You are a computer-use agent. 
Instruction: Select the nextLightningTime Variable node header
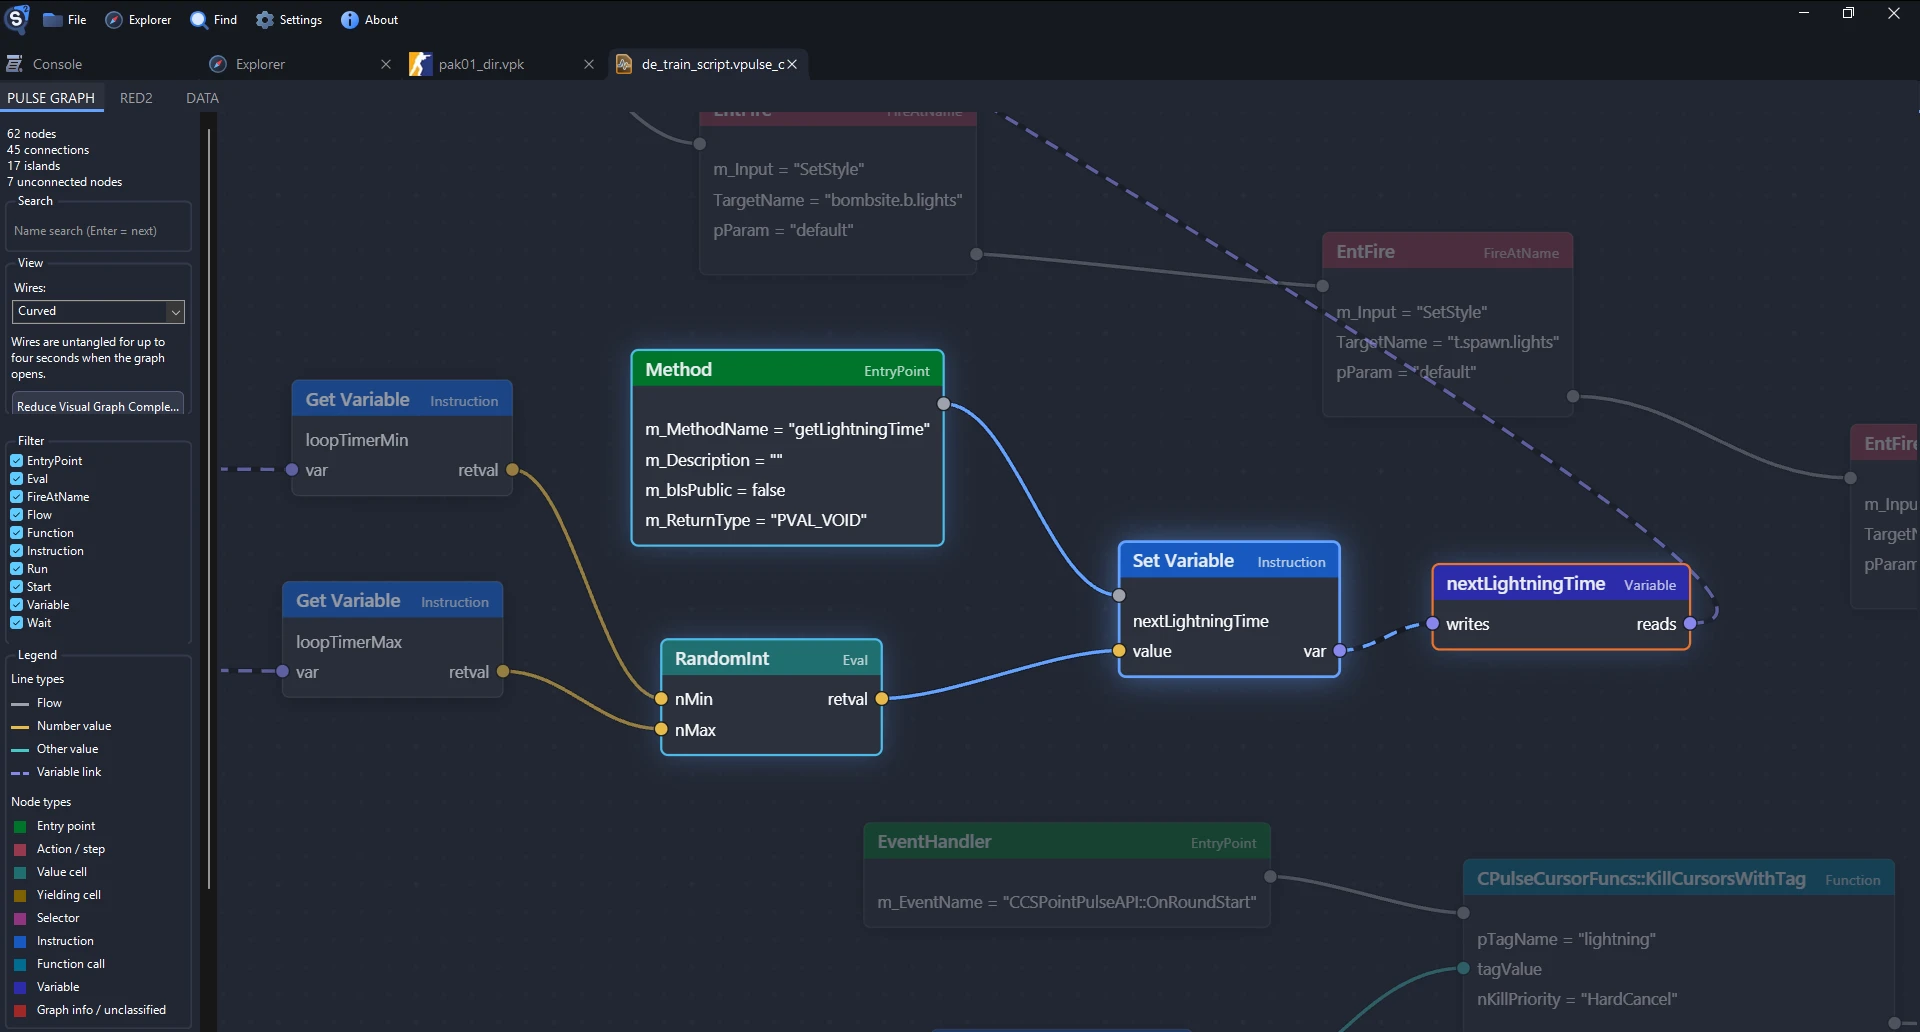click(x=1561, y=584)
